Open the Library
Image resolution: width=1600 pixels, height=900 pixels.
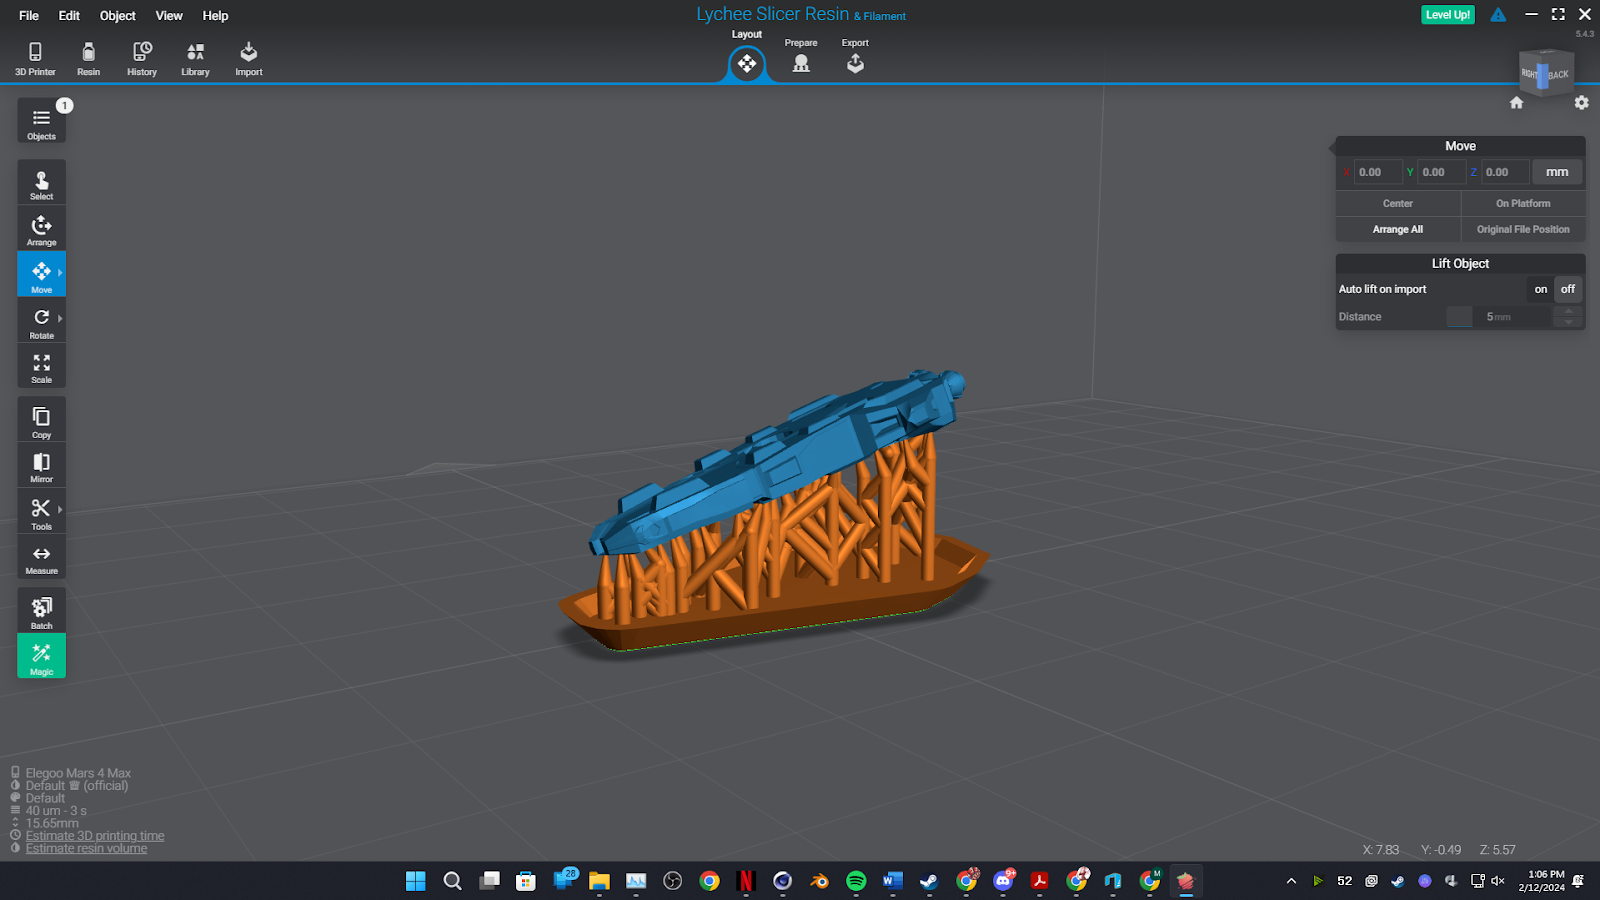tap(195, 59)
